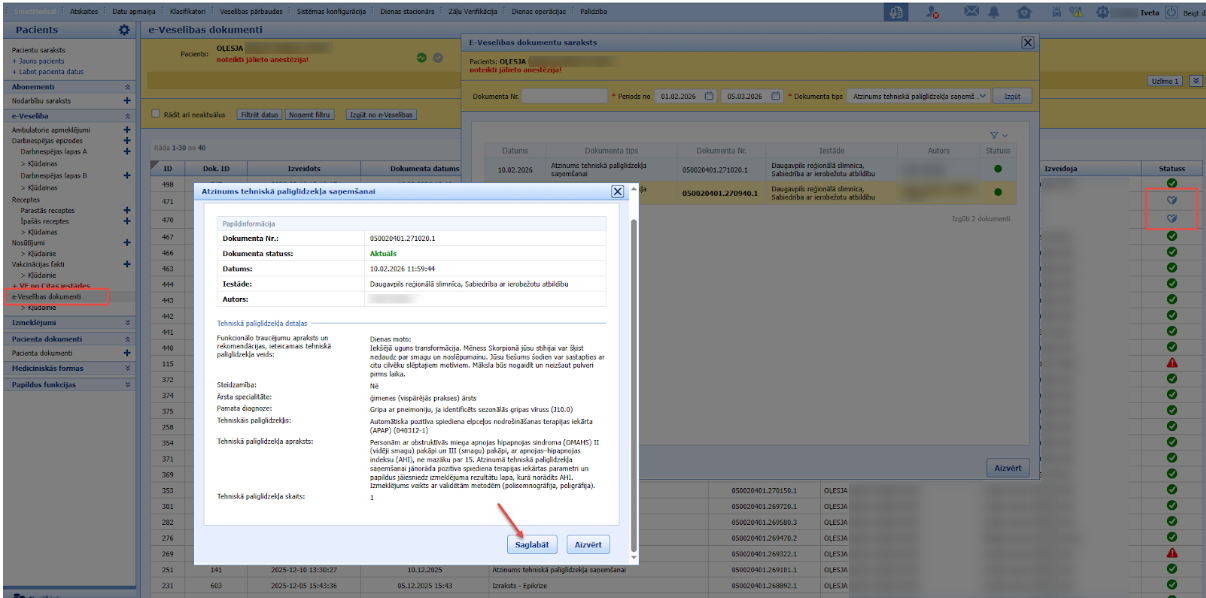The height and width of the screenshot is (598, 1206).
Task: Click filter funnel icon in document list
Action: coord(994,135)
